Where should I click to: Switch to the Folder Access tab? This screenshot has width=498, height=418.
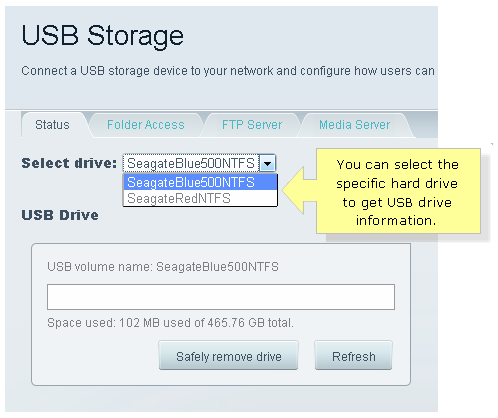146,125
